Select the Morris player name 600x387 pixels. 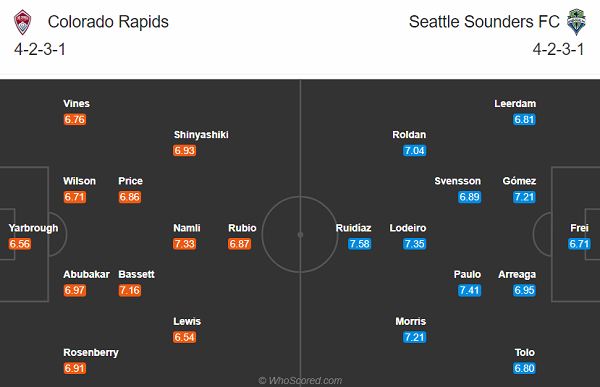[411, 321]
